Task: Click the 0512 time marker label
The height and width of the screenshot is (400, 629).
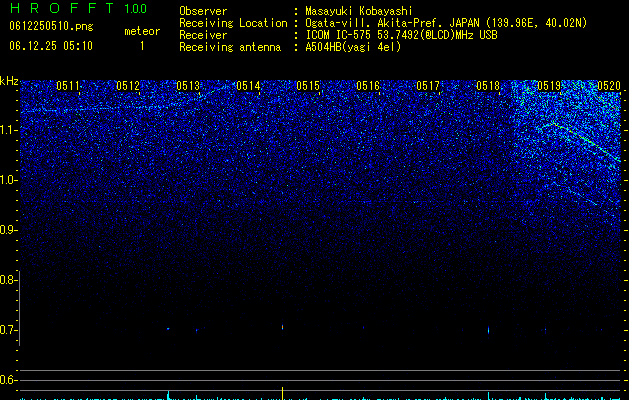Action: click(x=128, y=86)
